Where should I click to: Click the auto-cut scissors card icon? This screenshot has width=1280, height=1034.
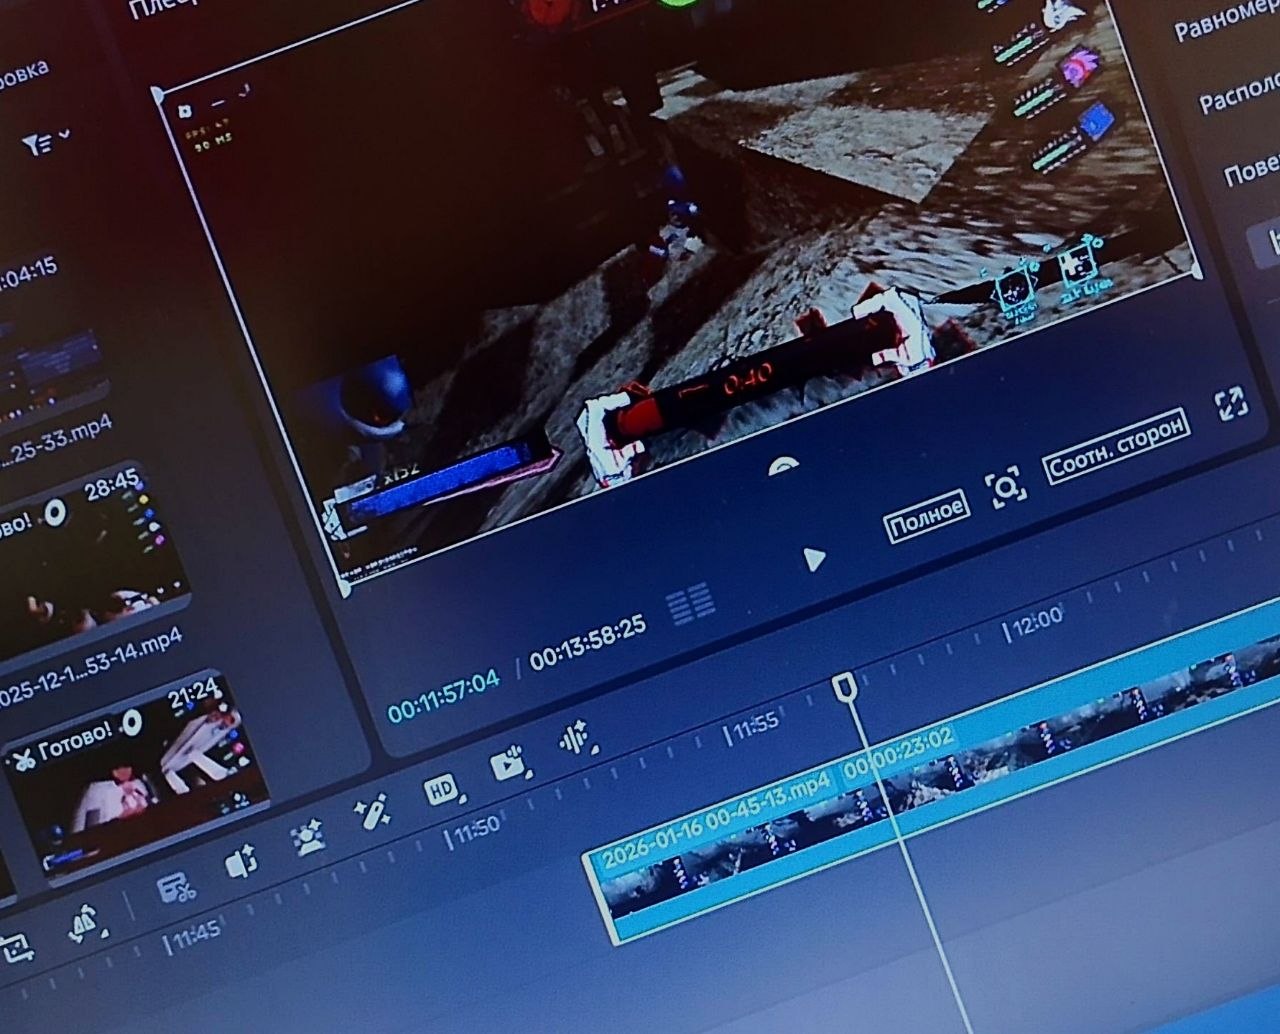pyautogui.click(x=177, y=888)
